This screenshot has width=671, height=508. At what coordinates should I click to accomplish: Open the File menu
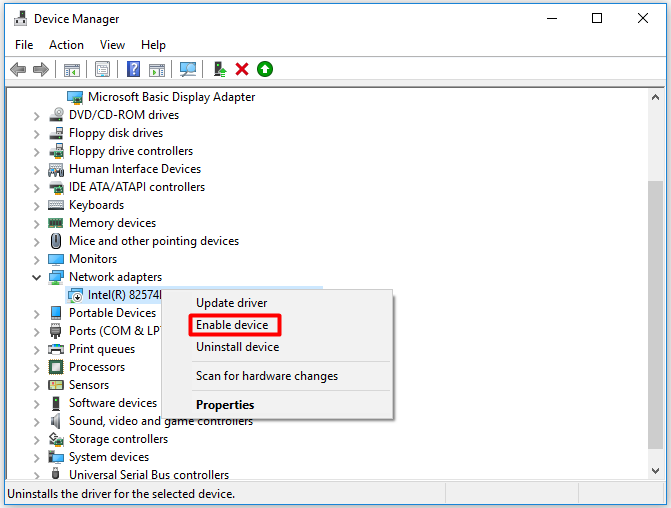click(x=24, y=45)
